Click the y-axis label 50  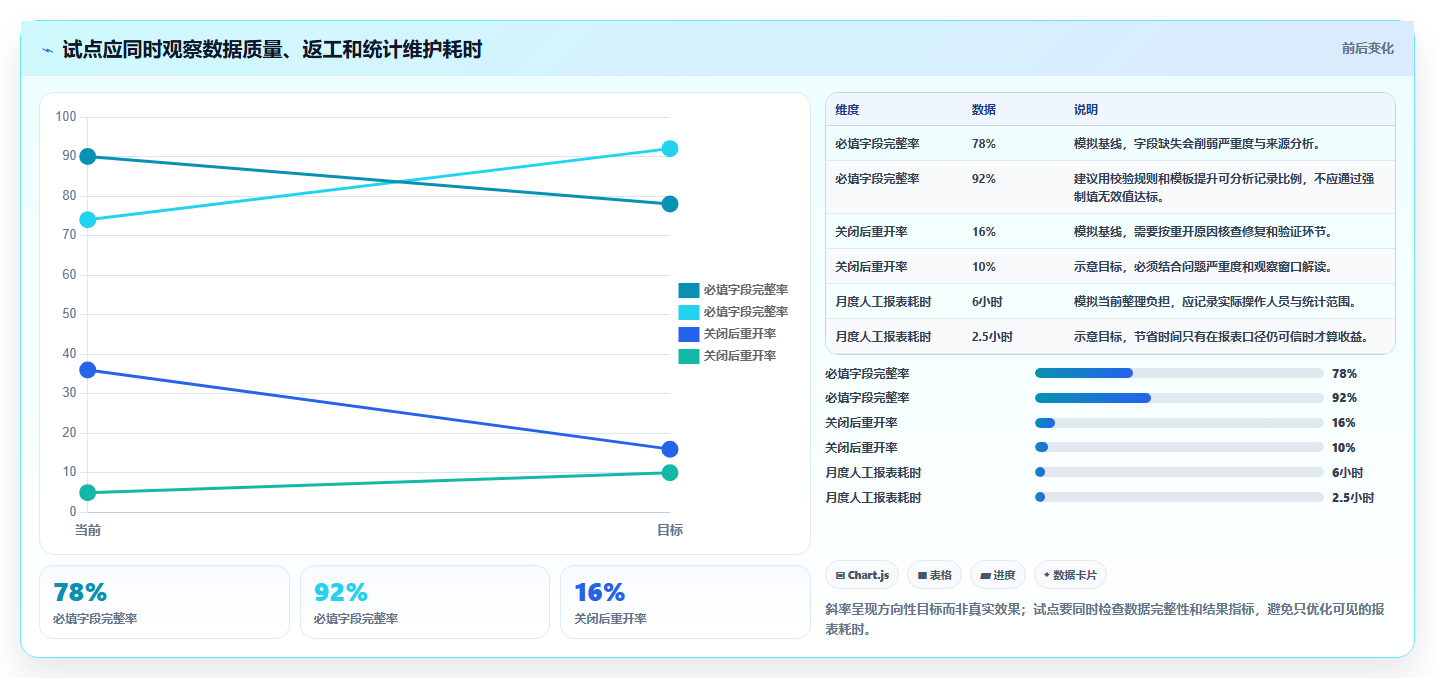pos(69,314)
